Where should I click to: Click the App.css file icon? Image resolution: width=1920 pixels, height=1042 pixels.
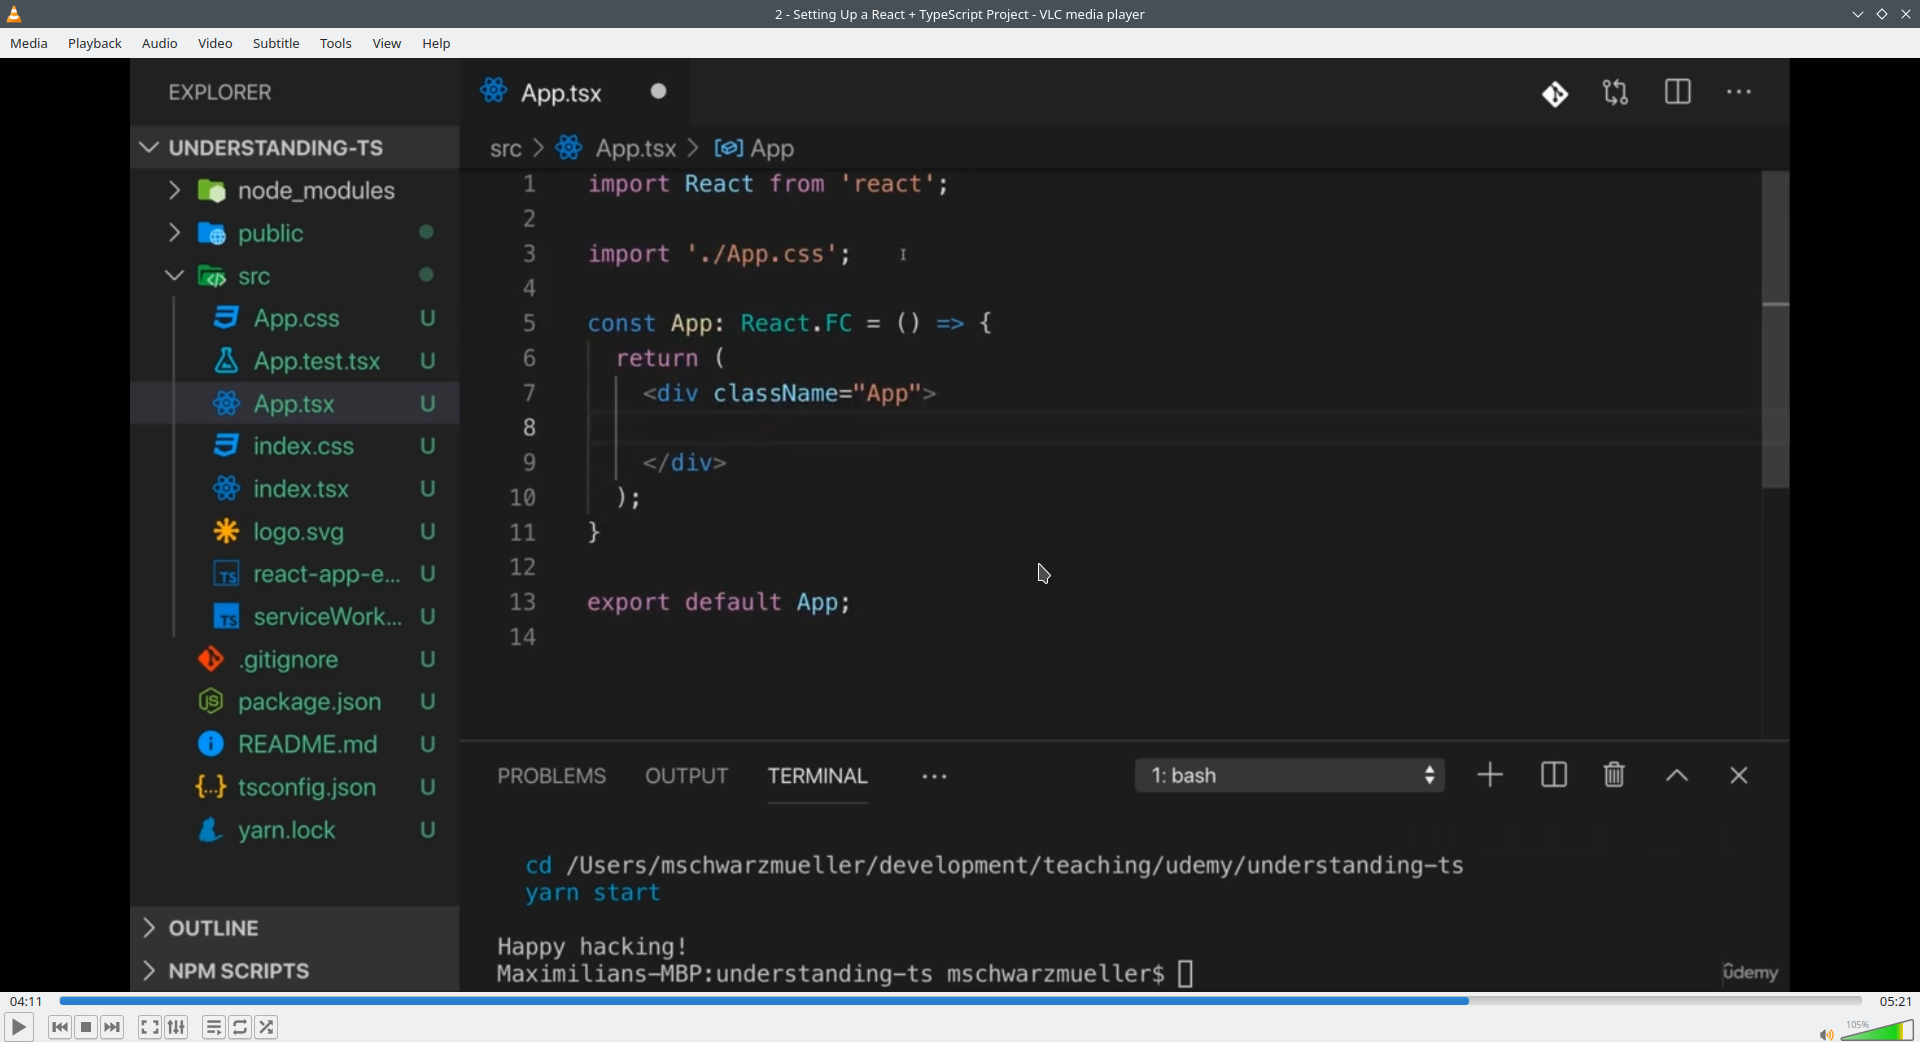click(x=227, y=318)
